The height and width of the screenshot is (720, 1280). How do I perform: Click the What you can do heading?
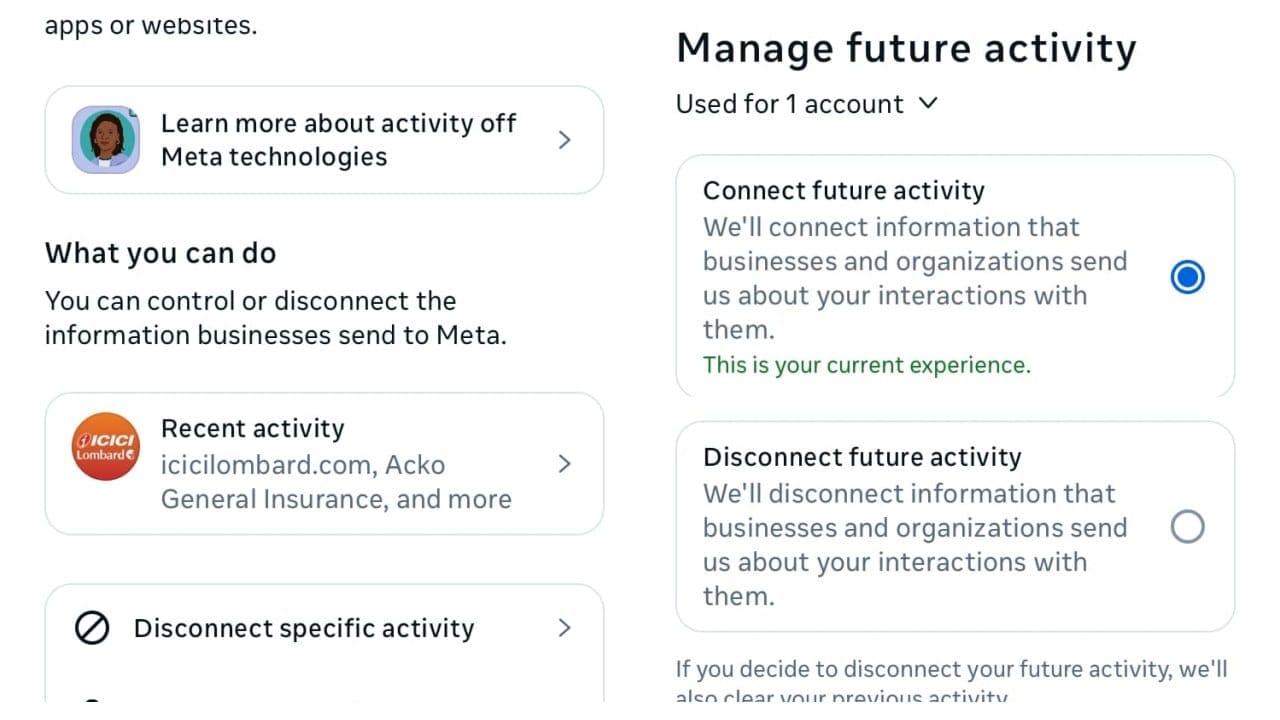click(x=160, y=253)
